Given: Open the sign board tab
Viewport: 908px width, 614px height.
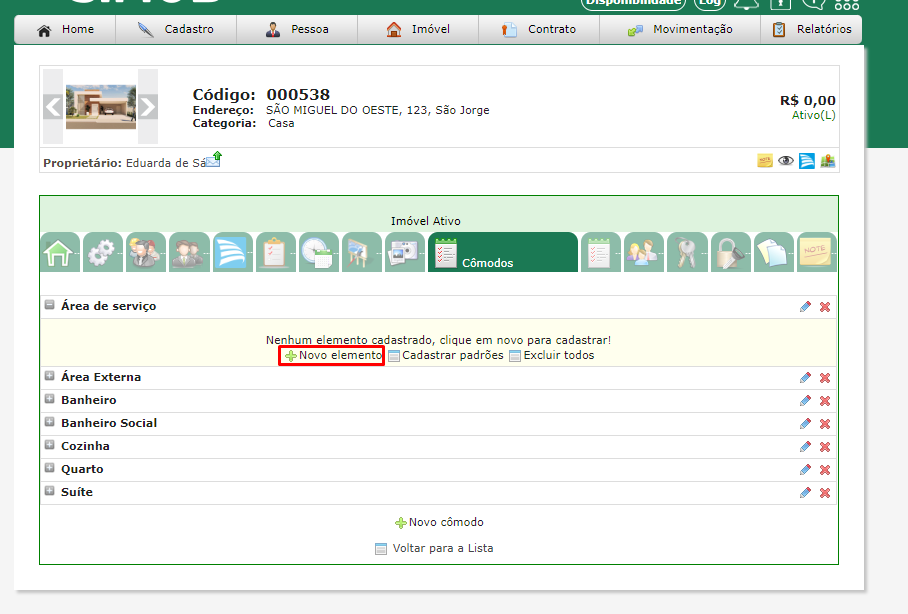Looking at the screenshot, I should point(362,252).
